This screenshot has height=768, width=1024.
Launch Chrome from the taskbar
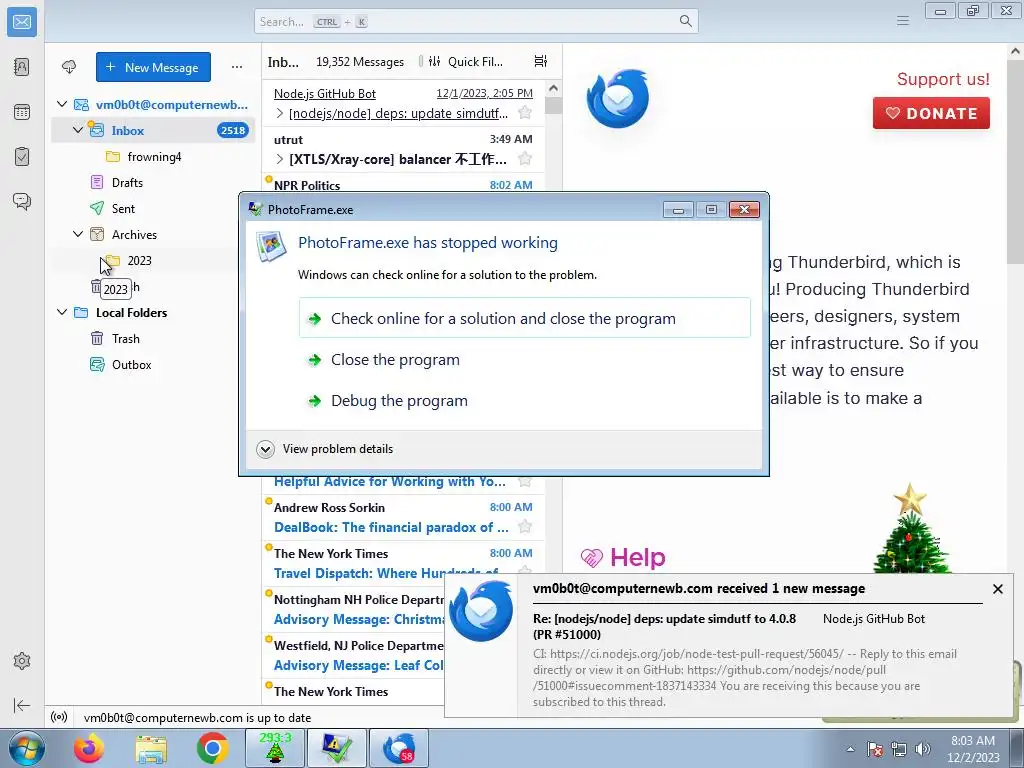pyautogui.click(x=212, y=748)
